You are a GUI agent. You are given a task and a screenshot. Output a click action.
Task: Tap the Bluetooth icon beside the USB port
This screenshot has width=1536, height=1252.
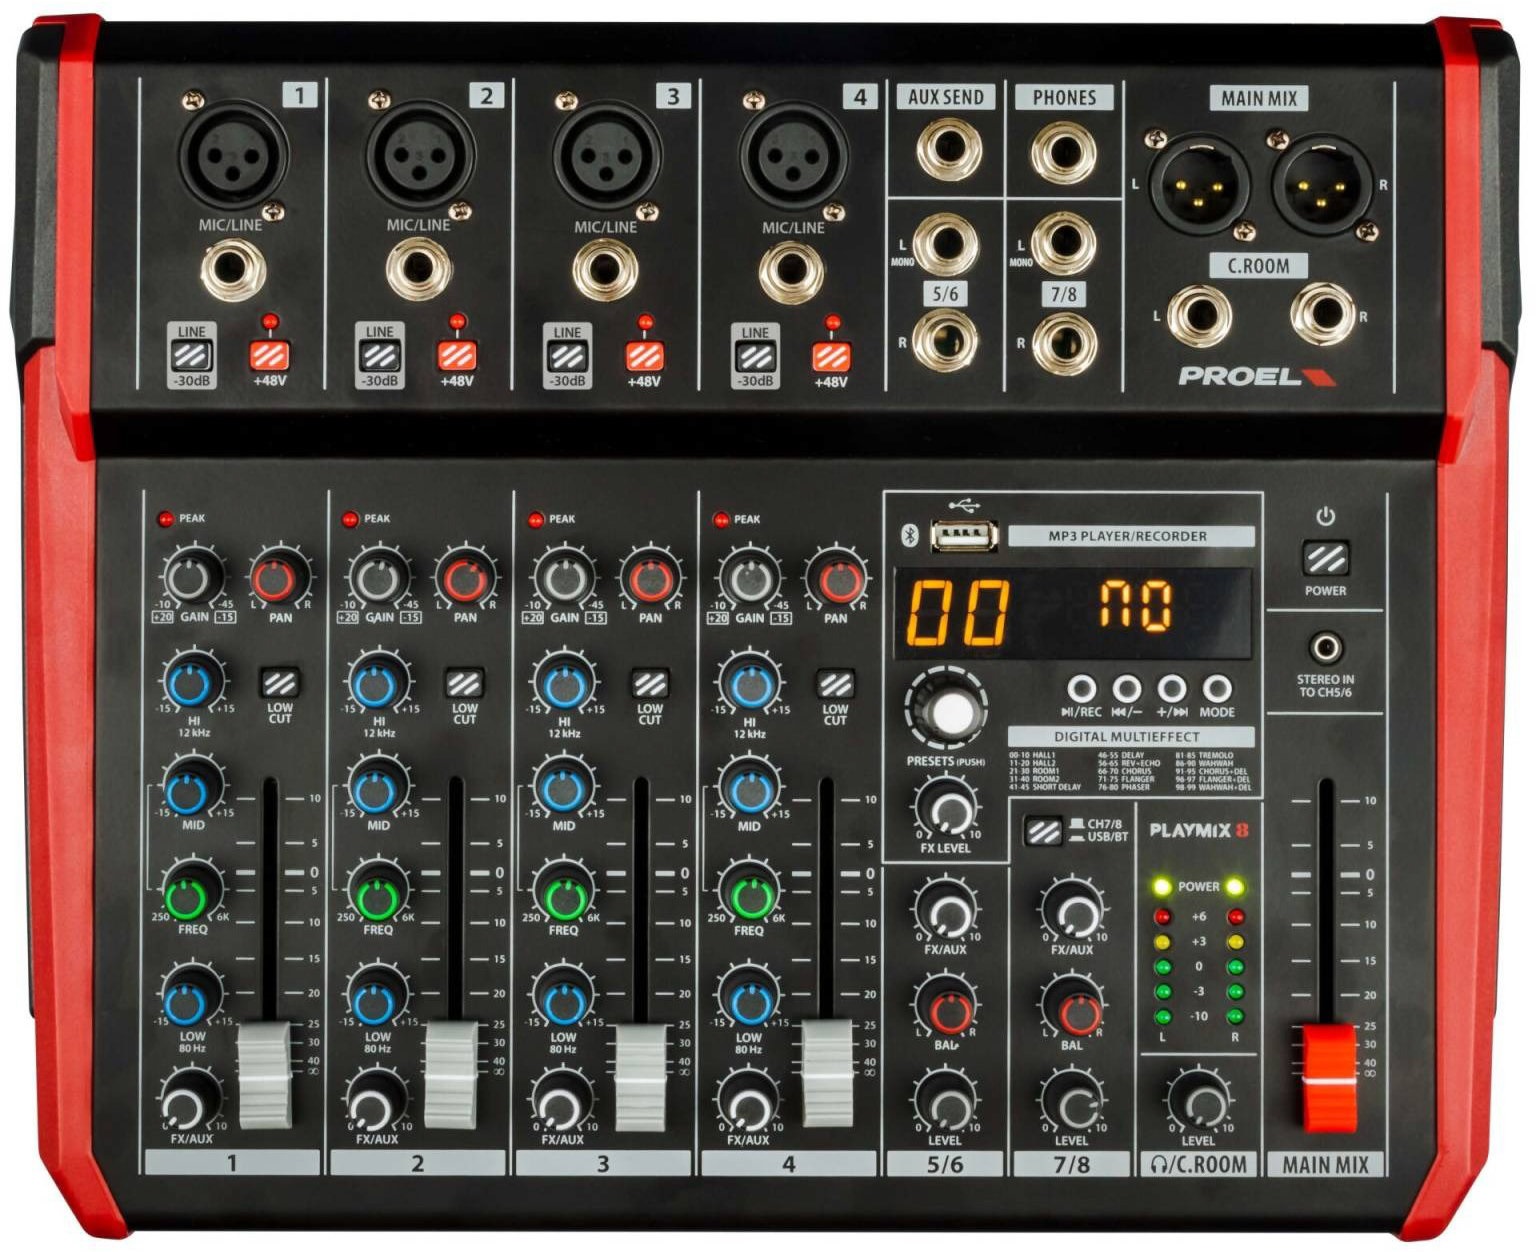point(910,536)
